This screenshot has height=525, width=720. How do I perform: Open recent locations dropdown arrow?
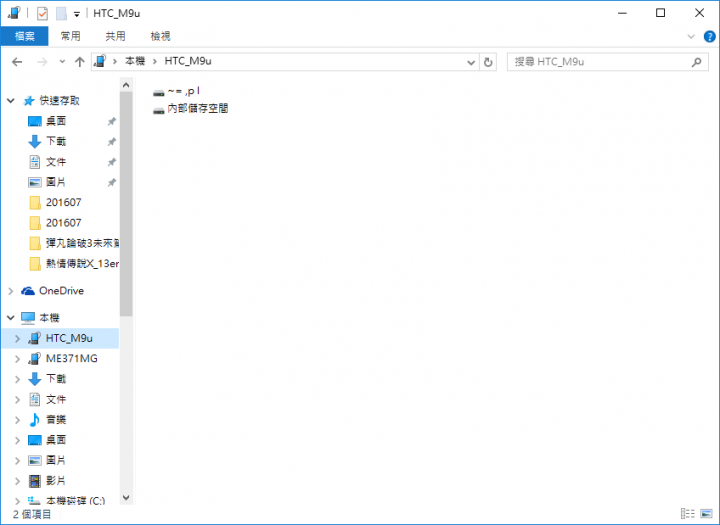tap(62, 62)
